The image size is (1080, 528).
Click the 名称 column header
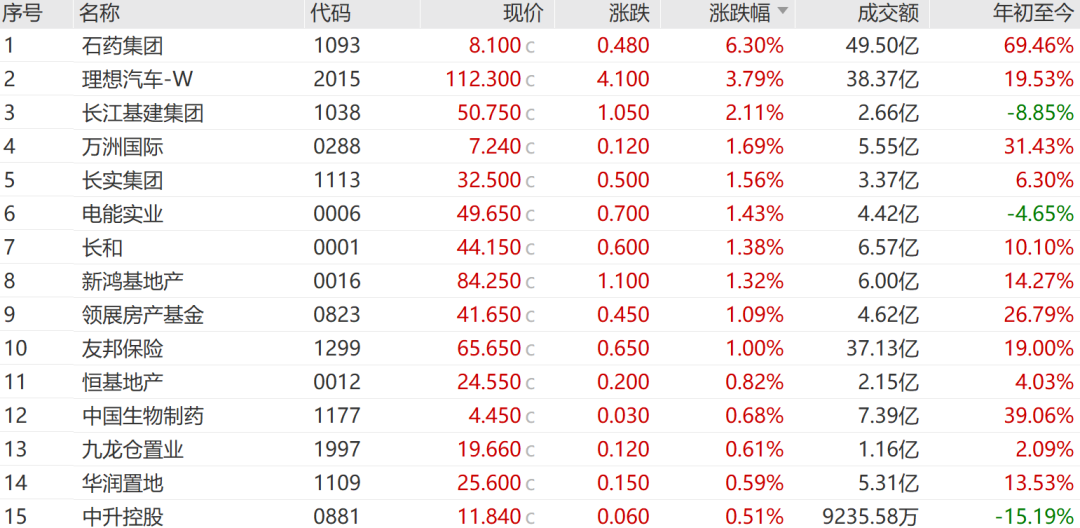point(102,13)
